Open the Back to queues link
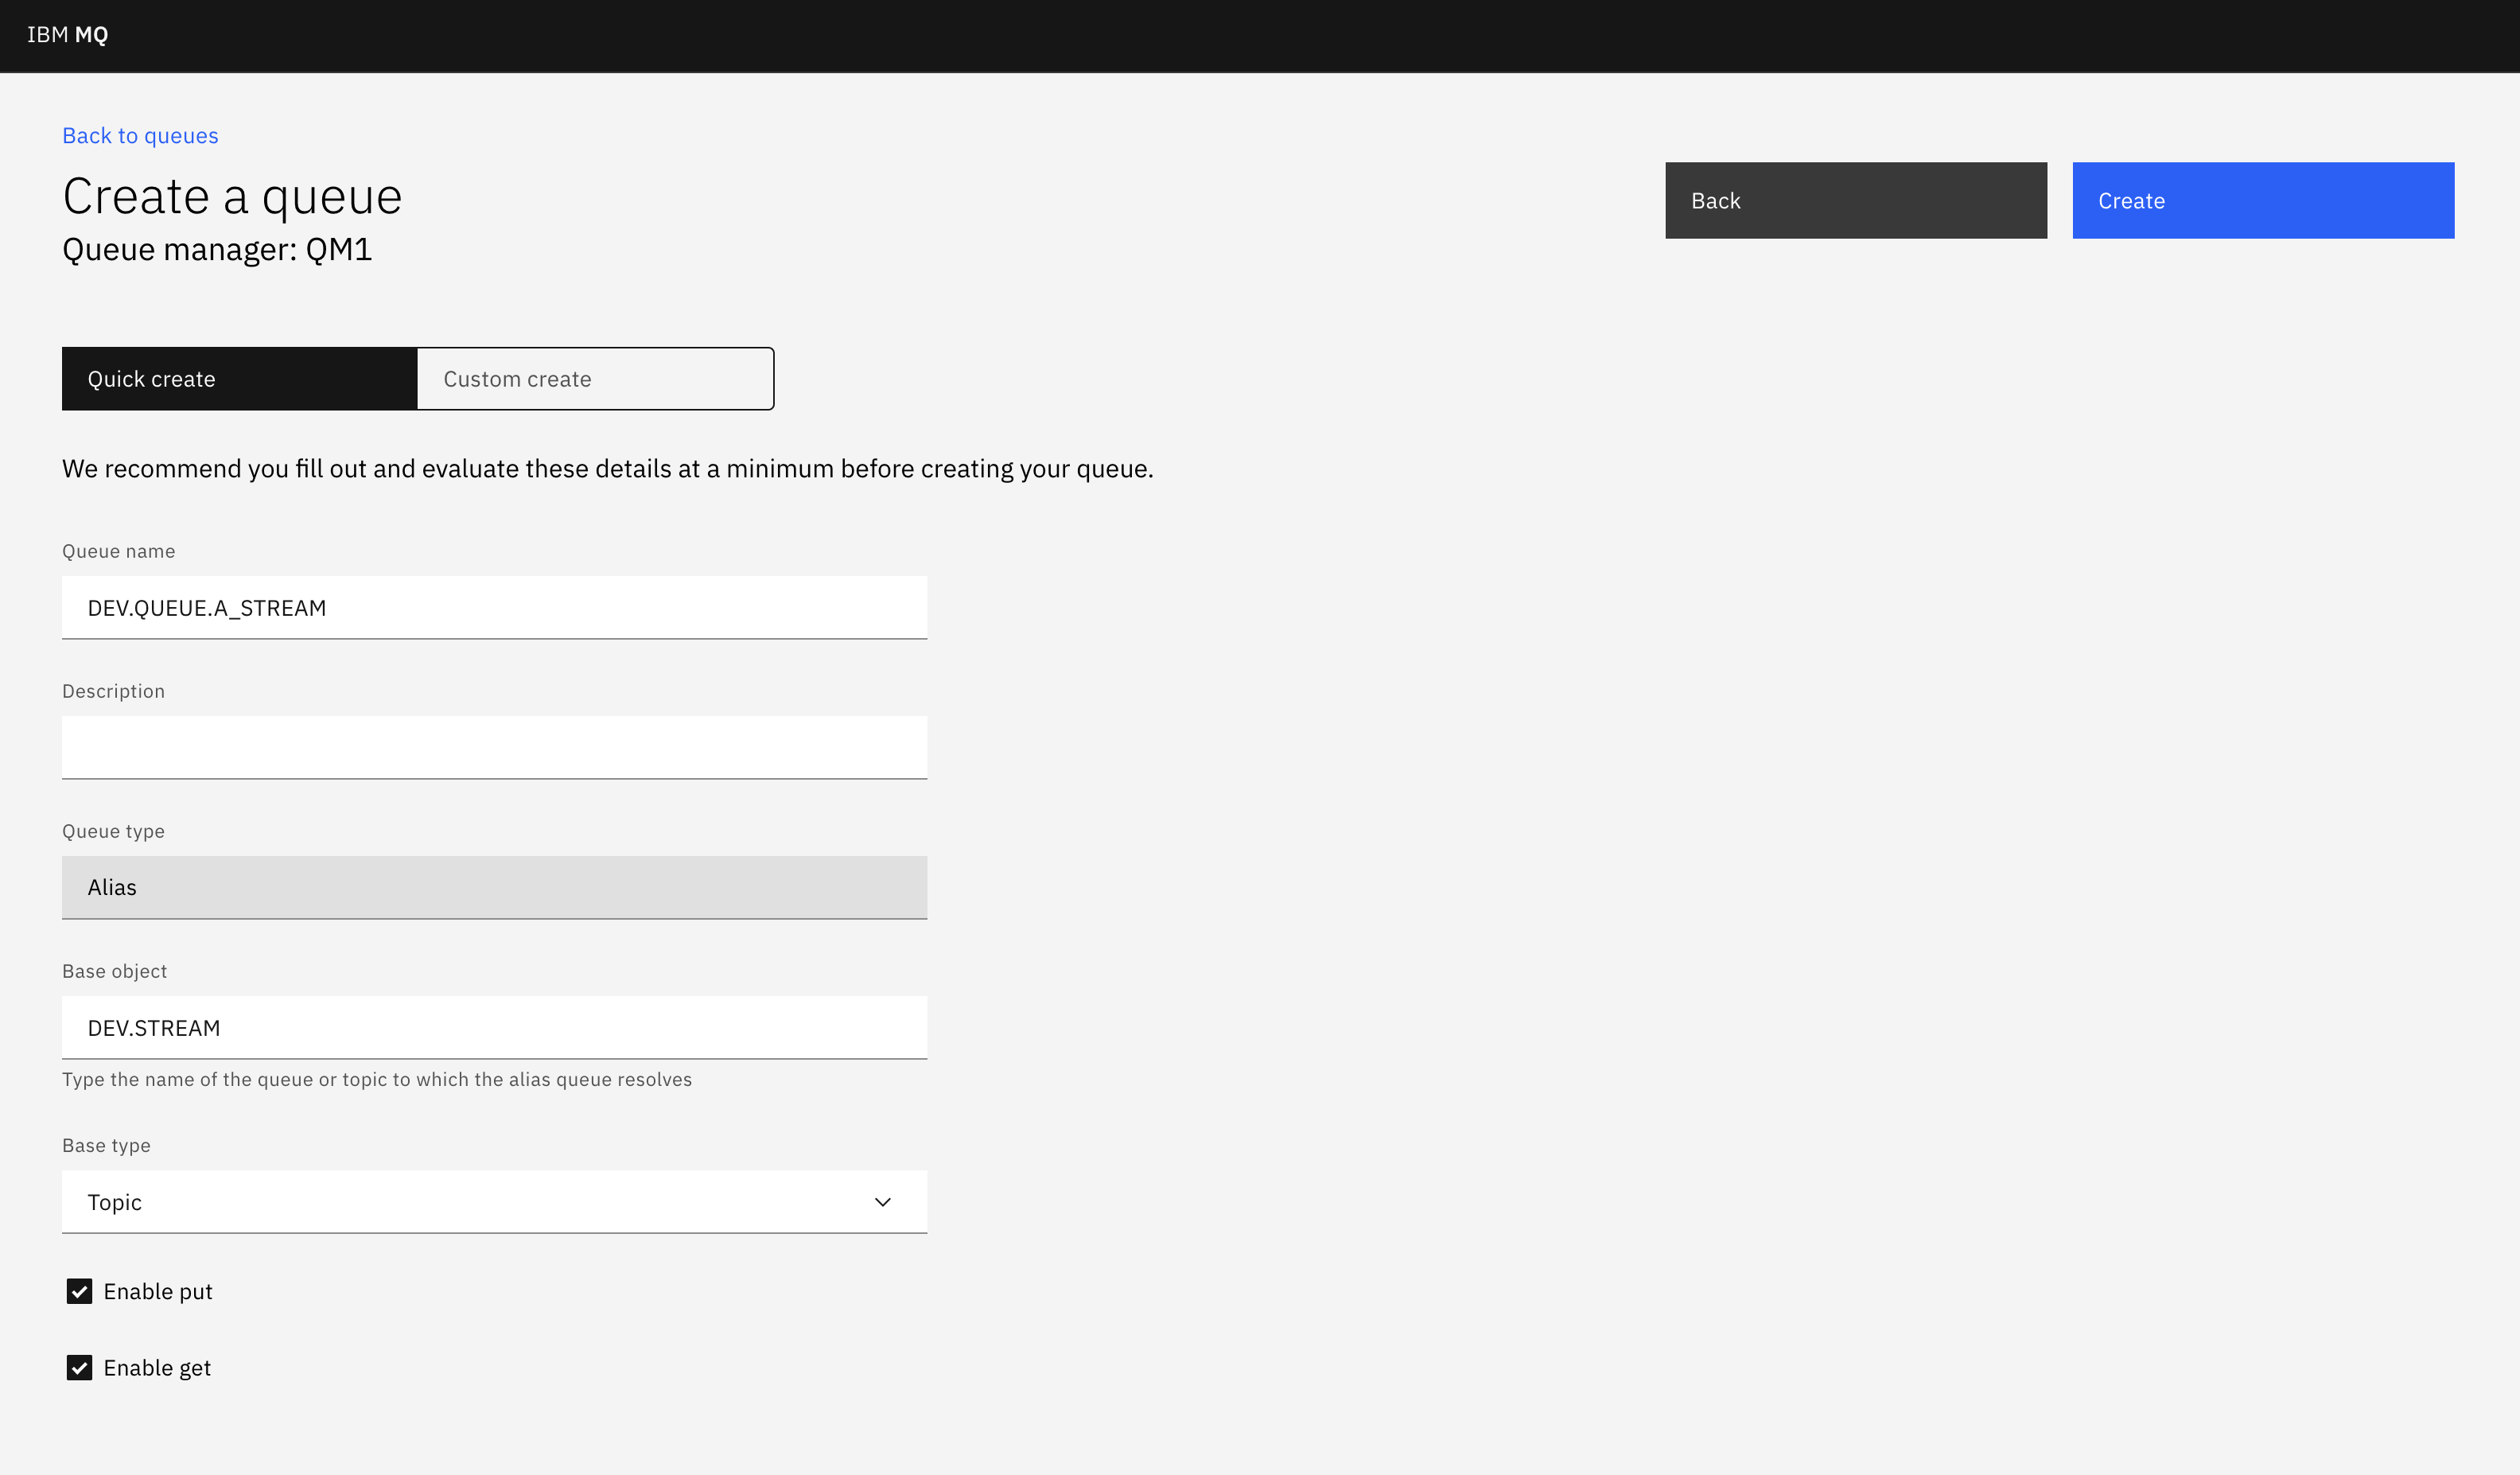The height and width of the screenshot is (1475, 2520). tap(140, 135)
